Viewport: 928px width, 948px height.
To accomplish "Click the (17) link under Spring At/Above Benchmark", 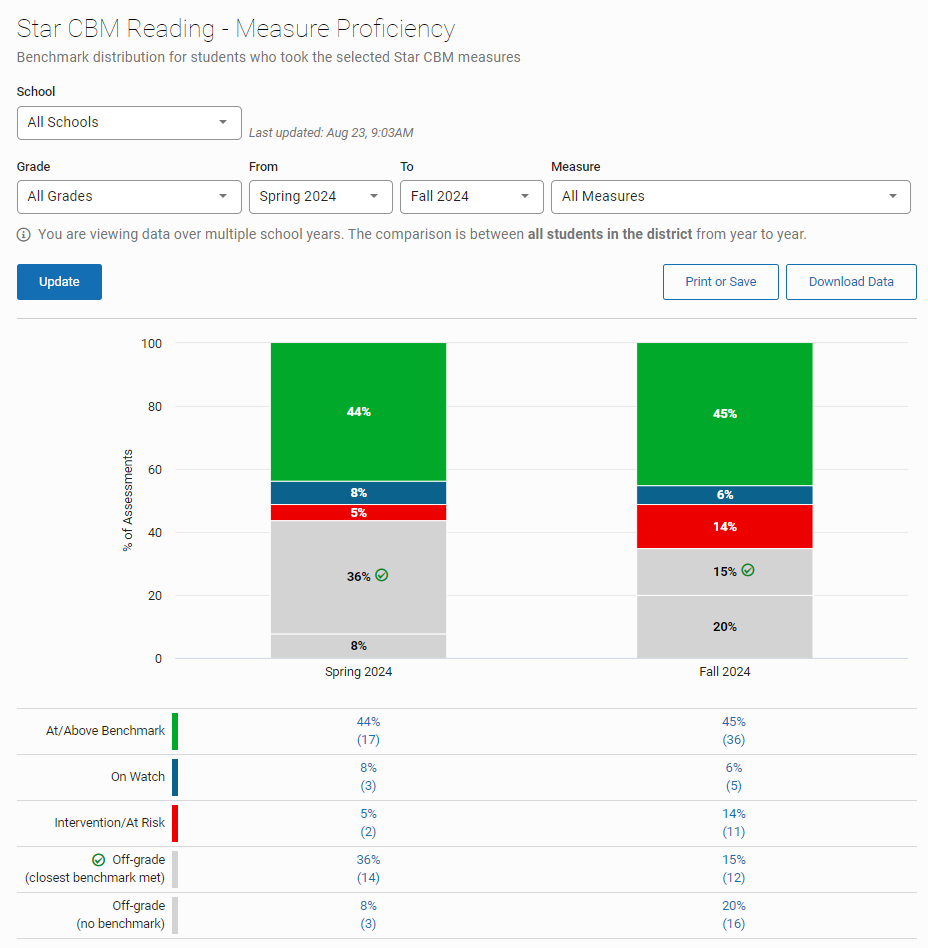I will click(368, 739).
